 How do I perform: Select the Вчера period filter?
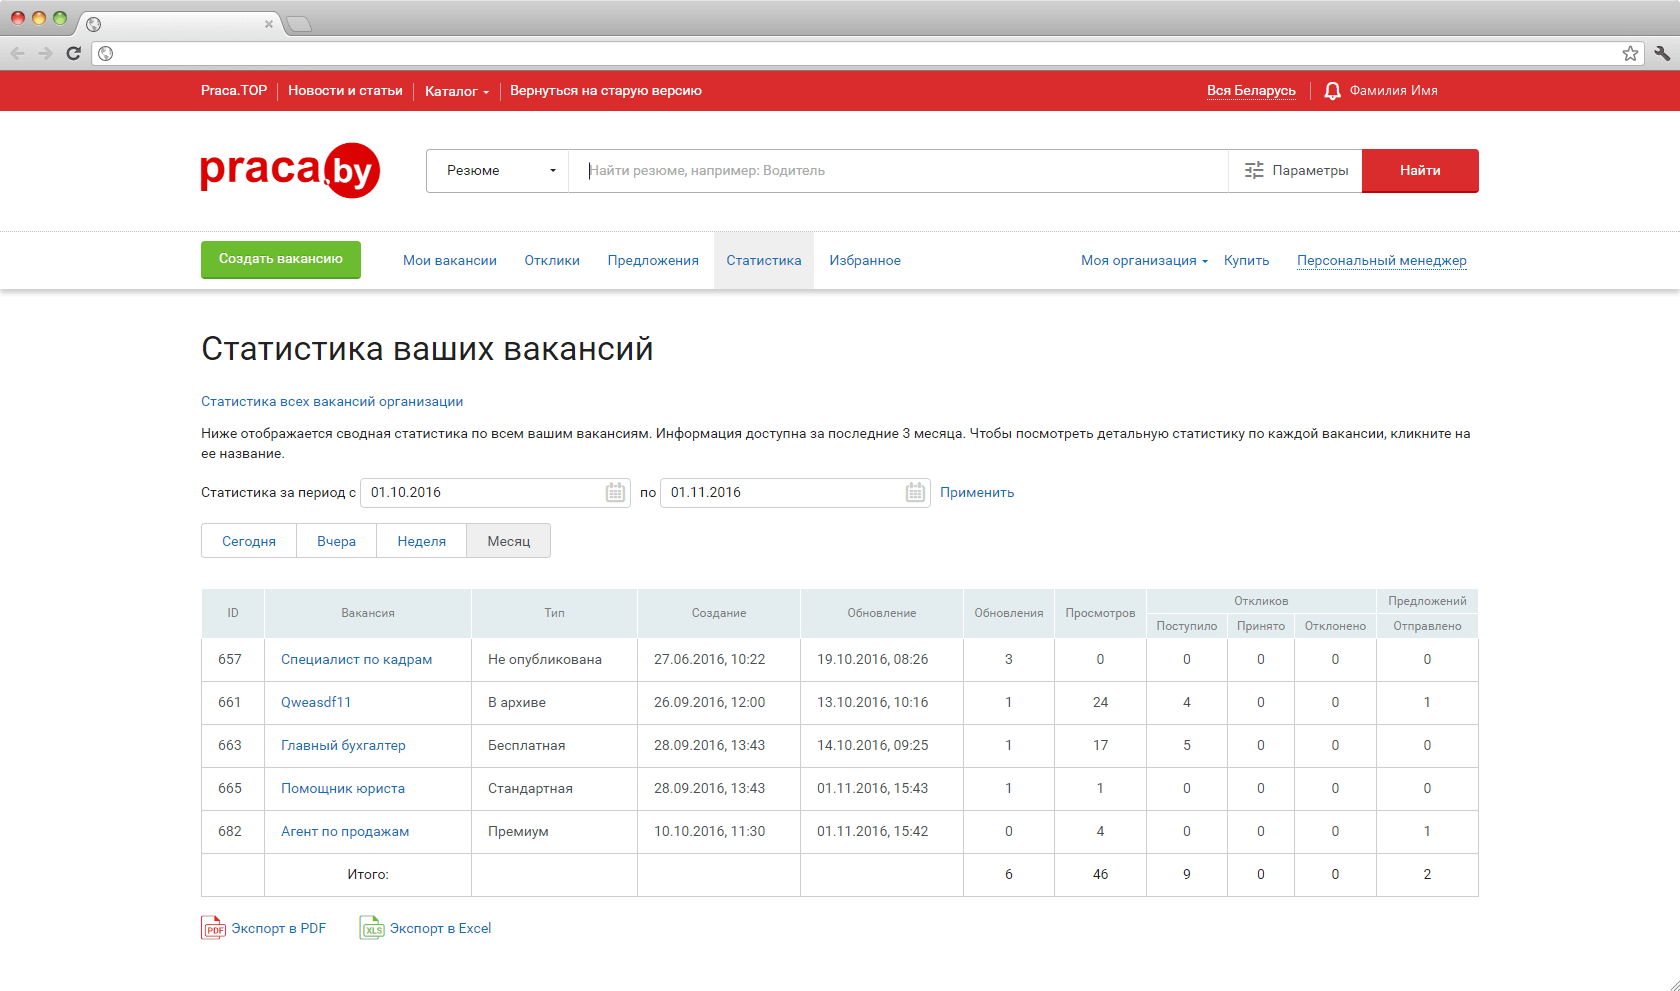pyautogui.click(x=336, y=541)
